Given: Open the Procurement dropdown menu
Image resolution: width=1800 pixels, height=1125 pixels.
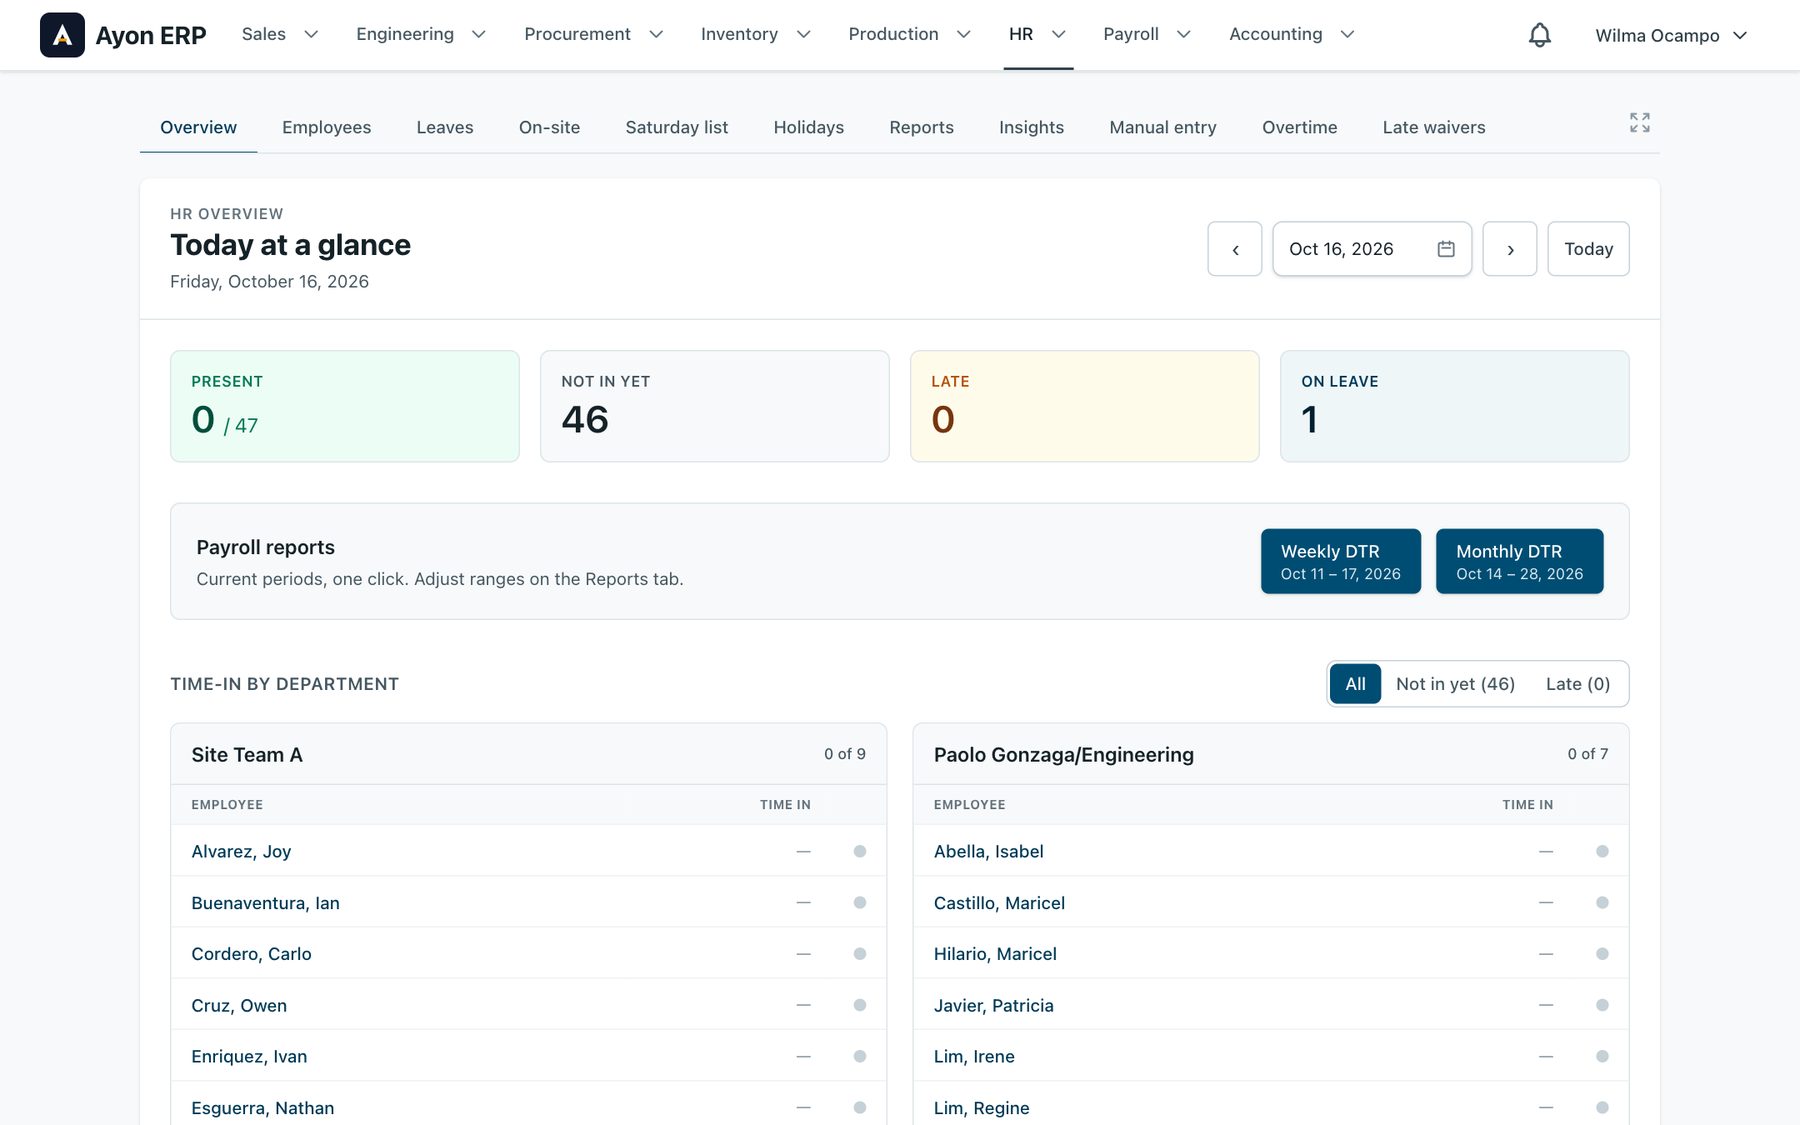Looking at the screenshot, I should [594, 34].
